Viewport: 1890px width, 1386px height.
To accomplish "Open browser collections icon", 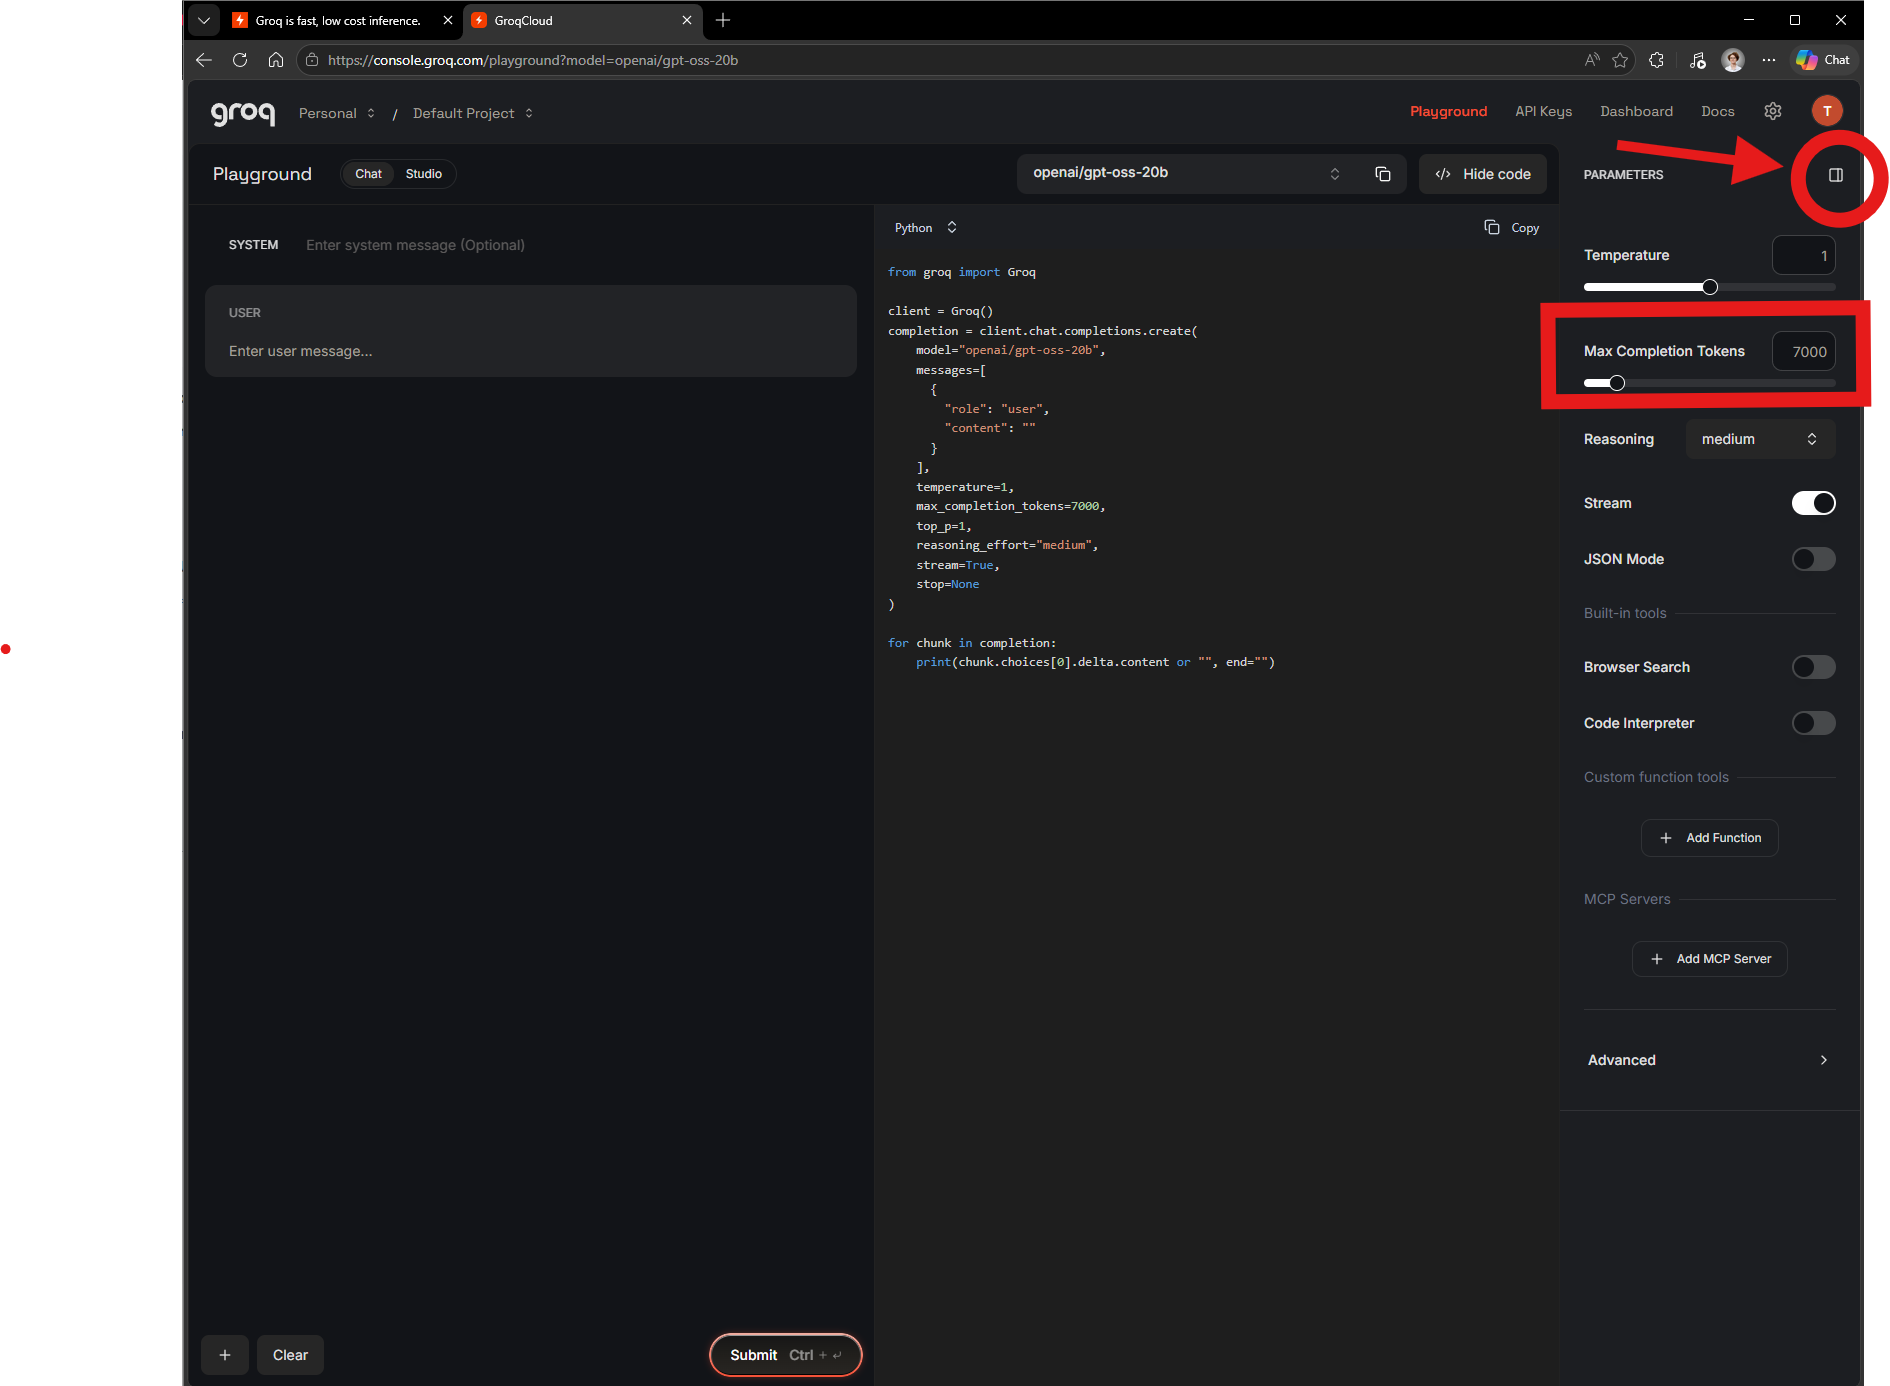I will click(1697, 60).
